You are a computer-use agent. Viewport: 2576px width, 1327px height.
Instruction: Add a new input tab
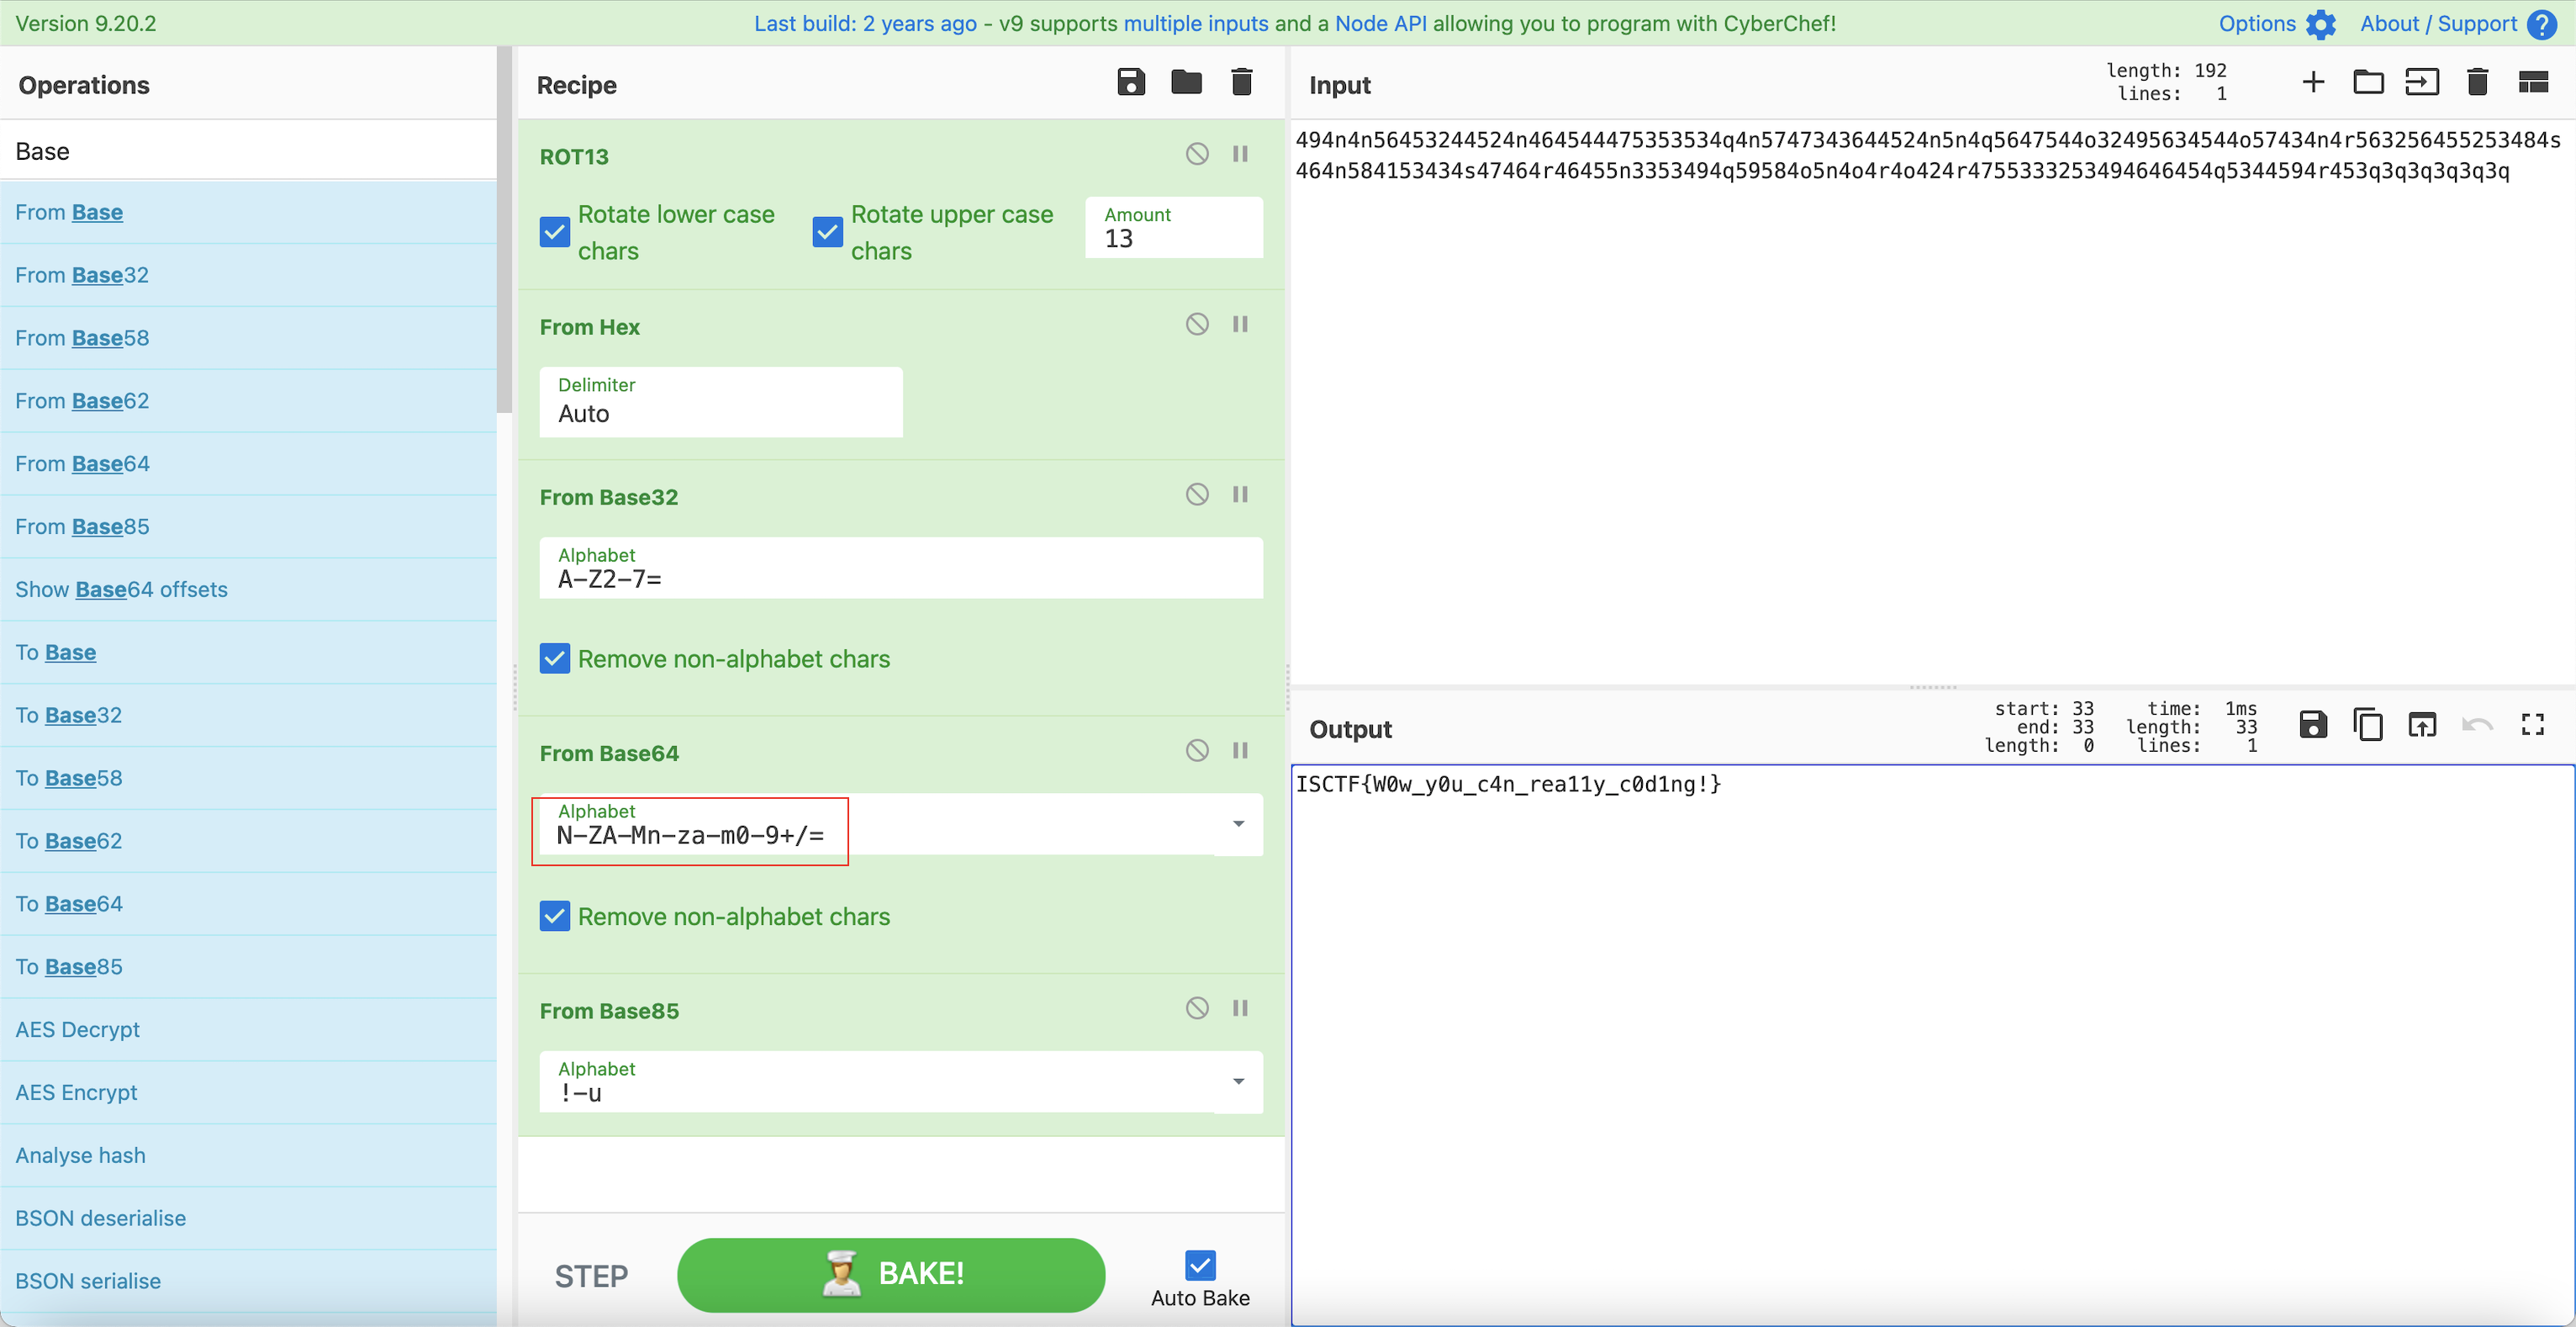click(2312, 82)
